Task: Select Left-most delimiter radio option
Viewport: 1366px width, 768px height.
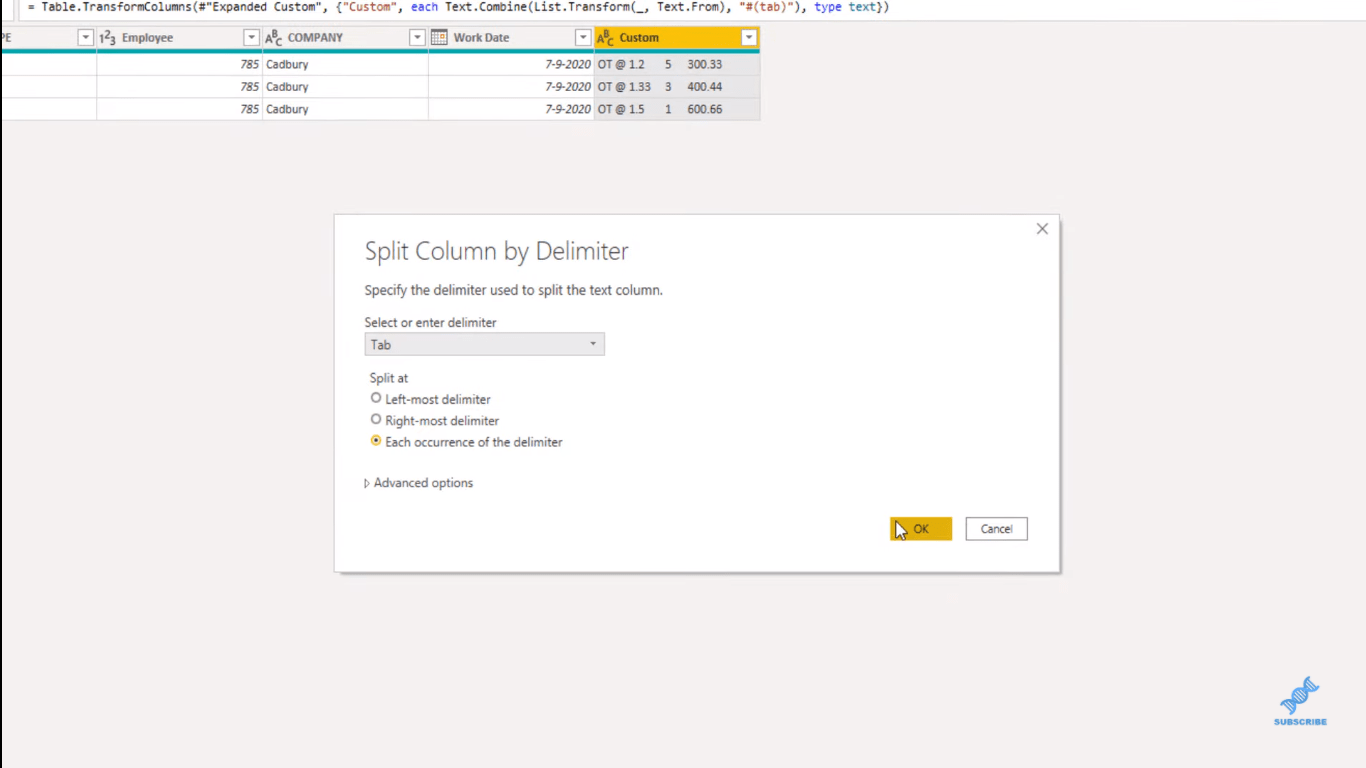Action: coord(376,398)
